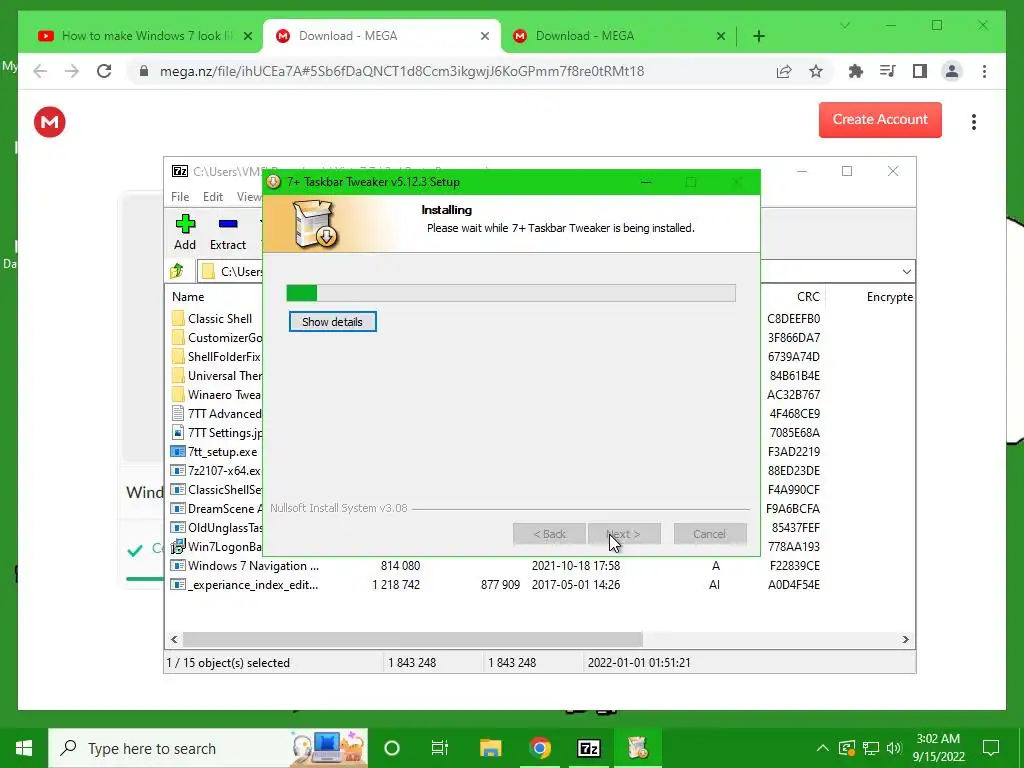Open the Edit menu in 7-Zip

[213, 197]
